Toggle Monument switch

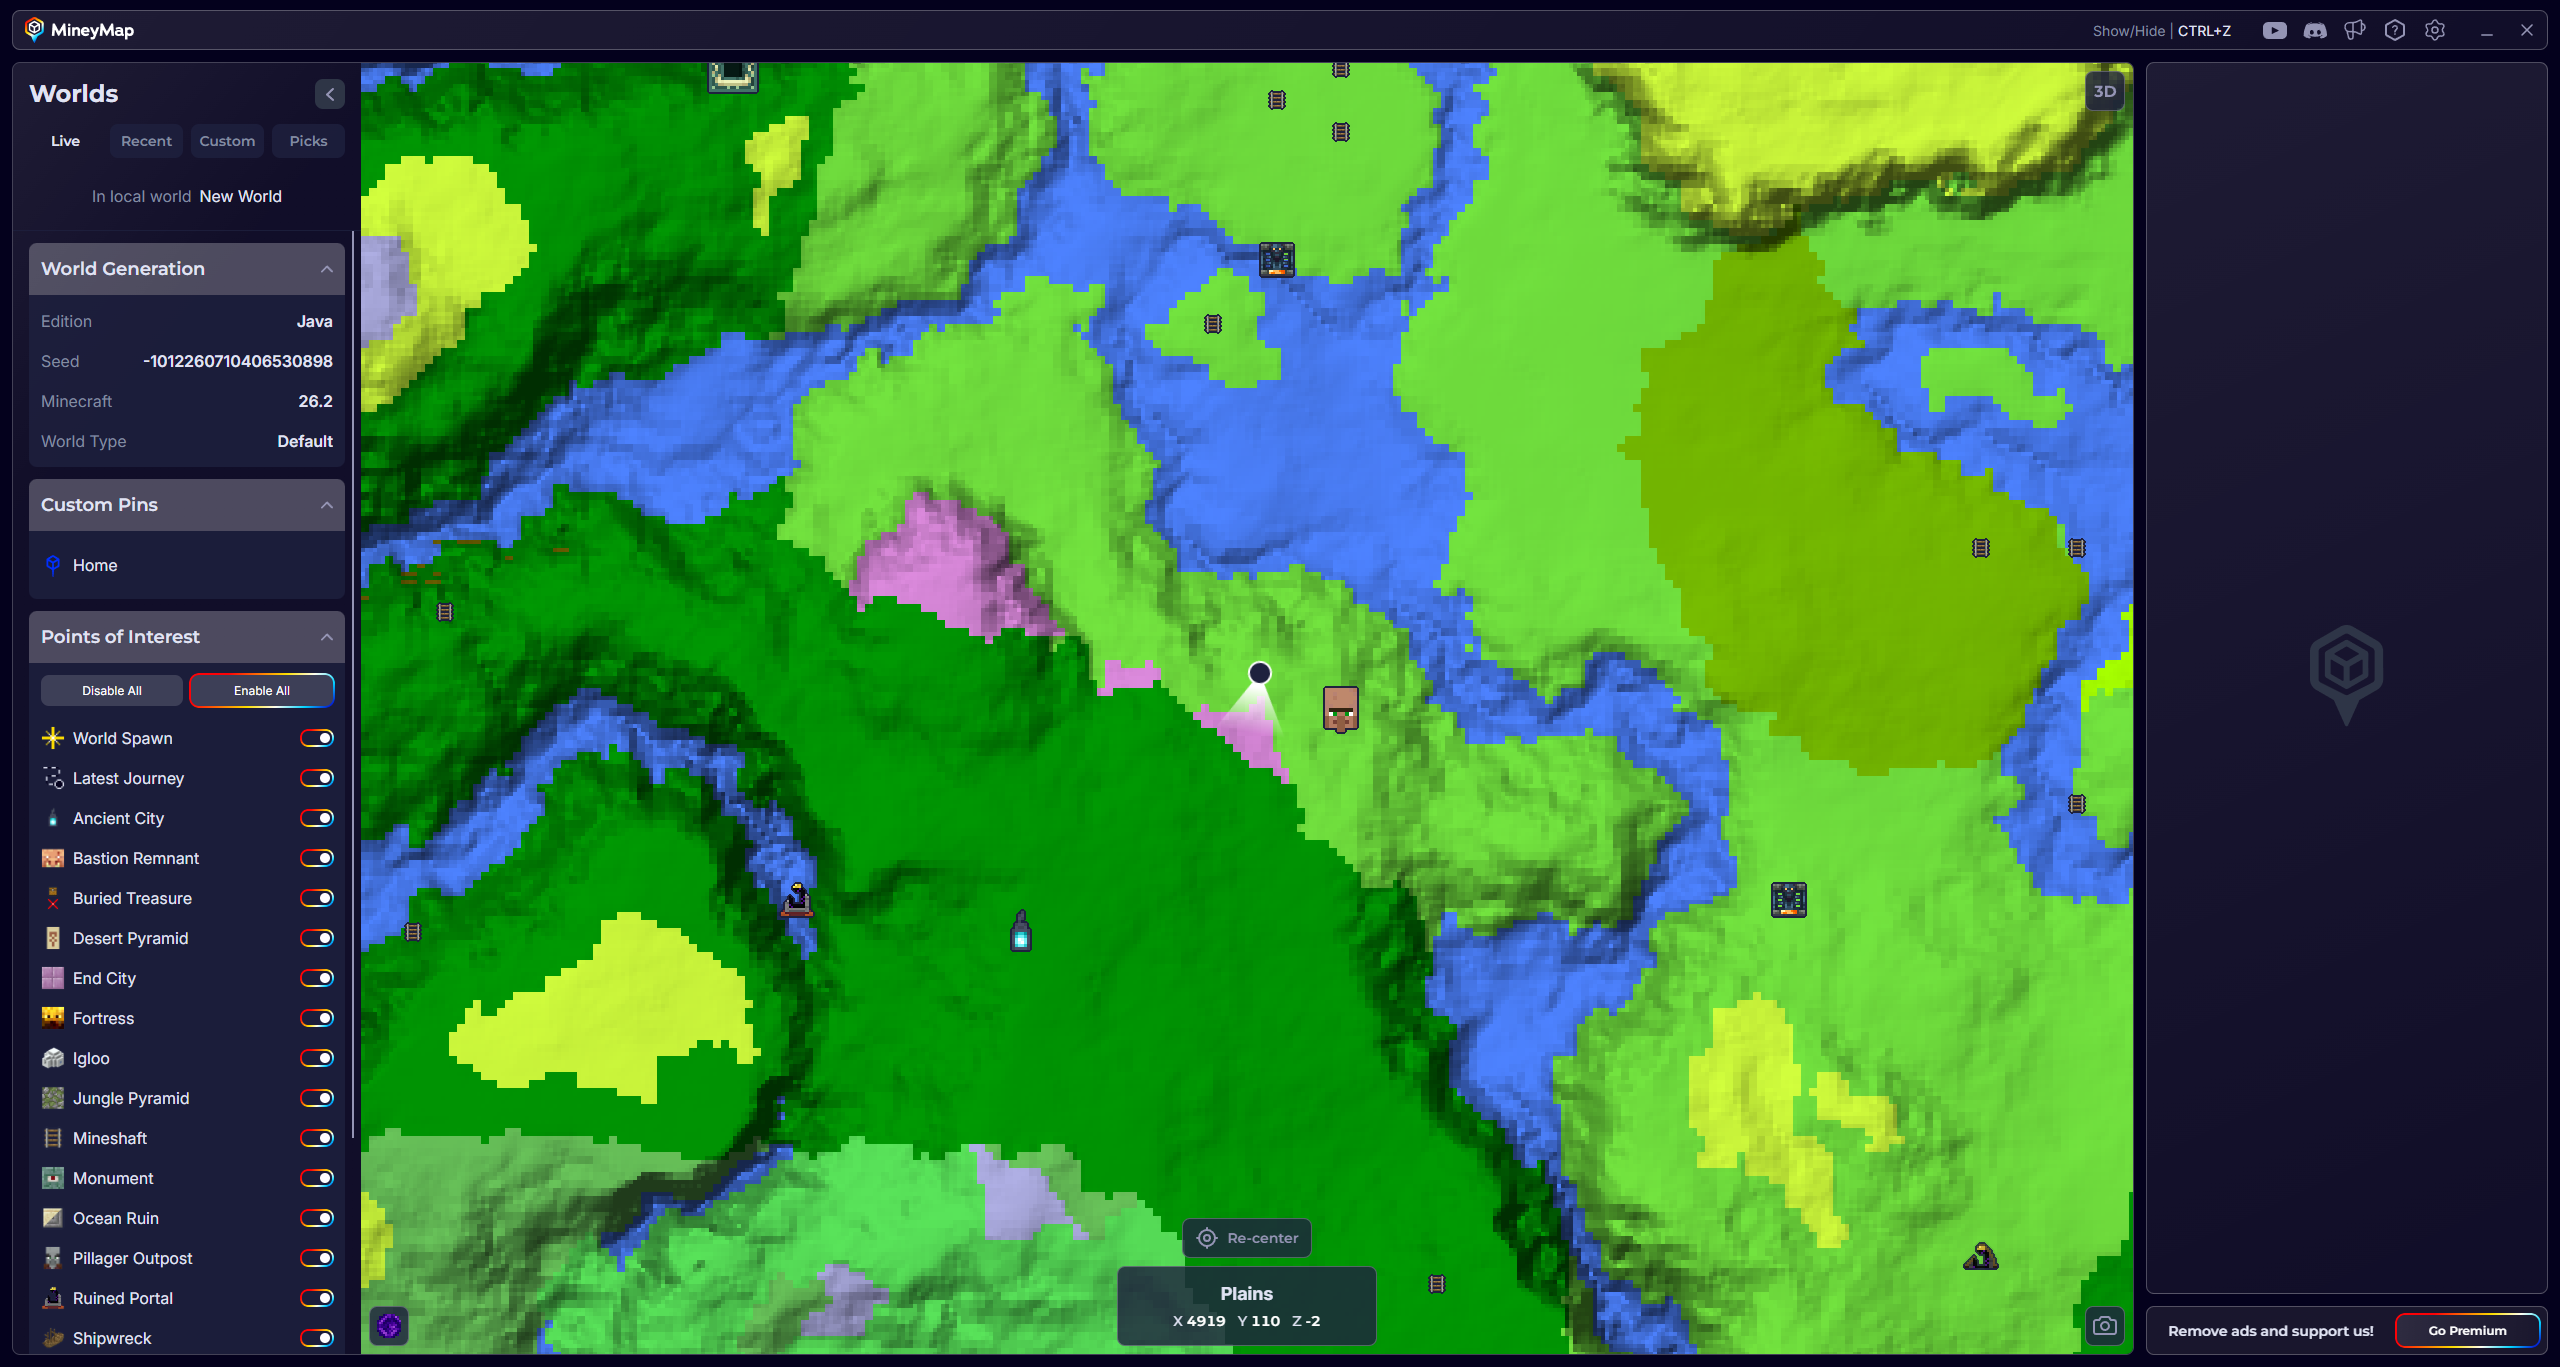(317, 1178)
